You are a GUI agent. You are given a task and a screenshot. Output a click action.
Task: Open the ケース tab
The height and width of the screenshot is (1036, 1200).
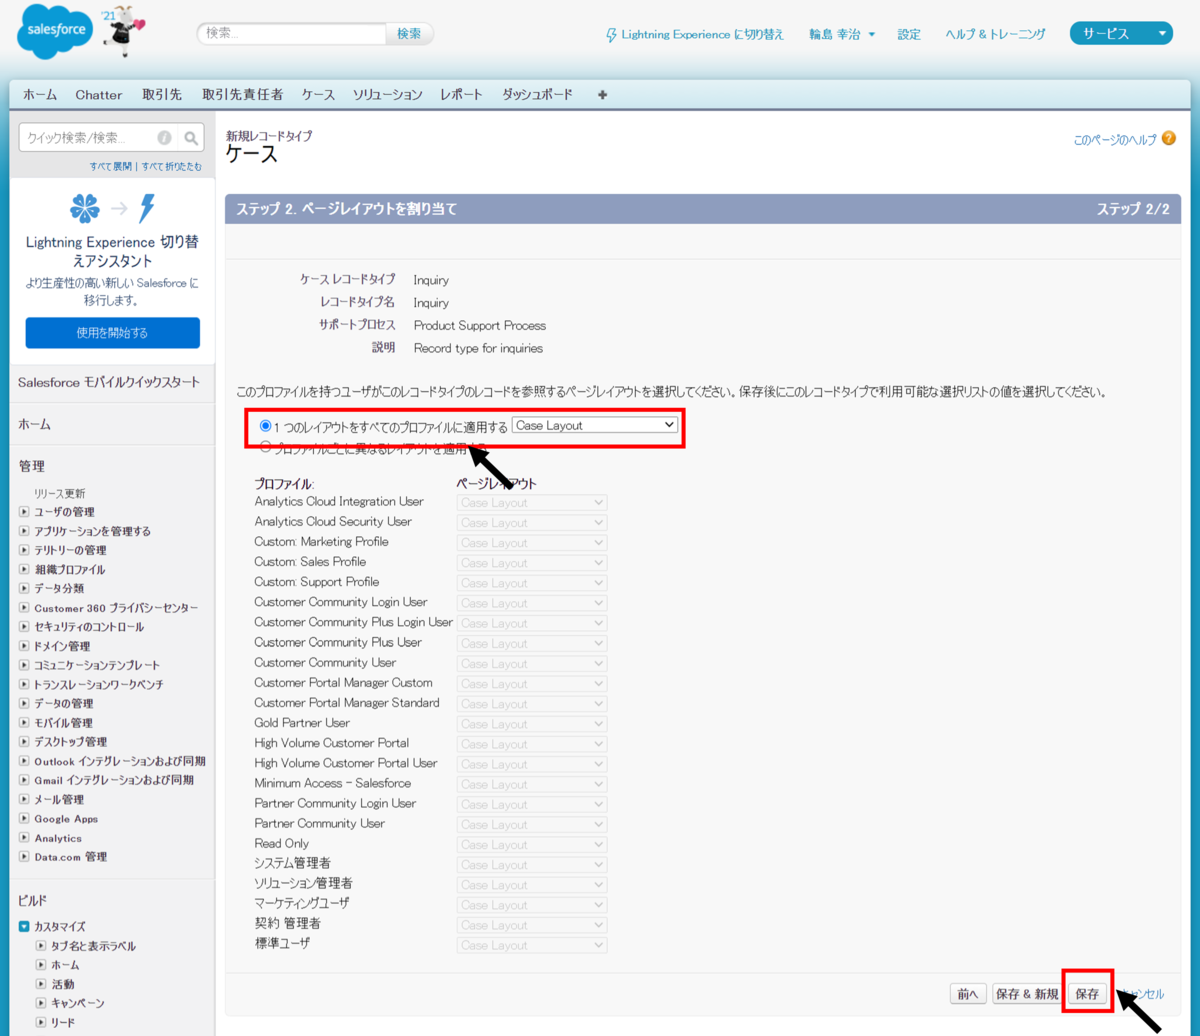[318, 95]
